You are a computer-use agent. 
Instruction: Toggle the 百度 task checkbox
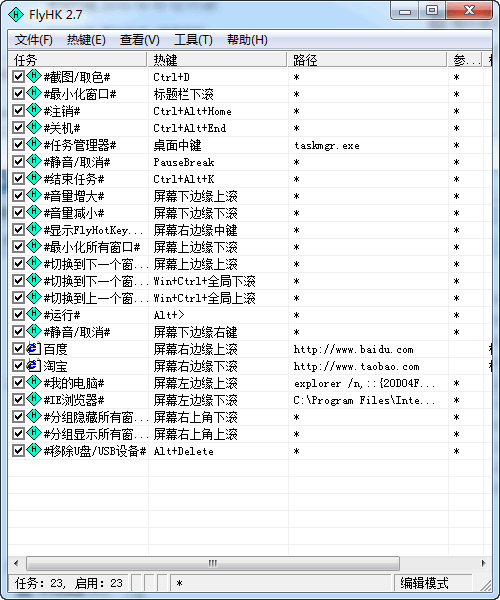18,349
